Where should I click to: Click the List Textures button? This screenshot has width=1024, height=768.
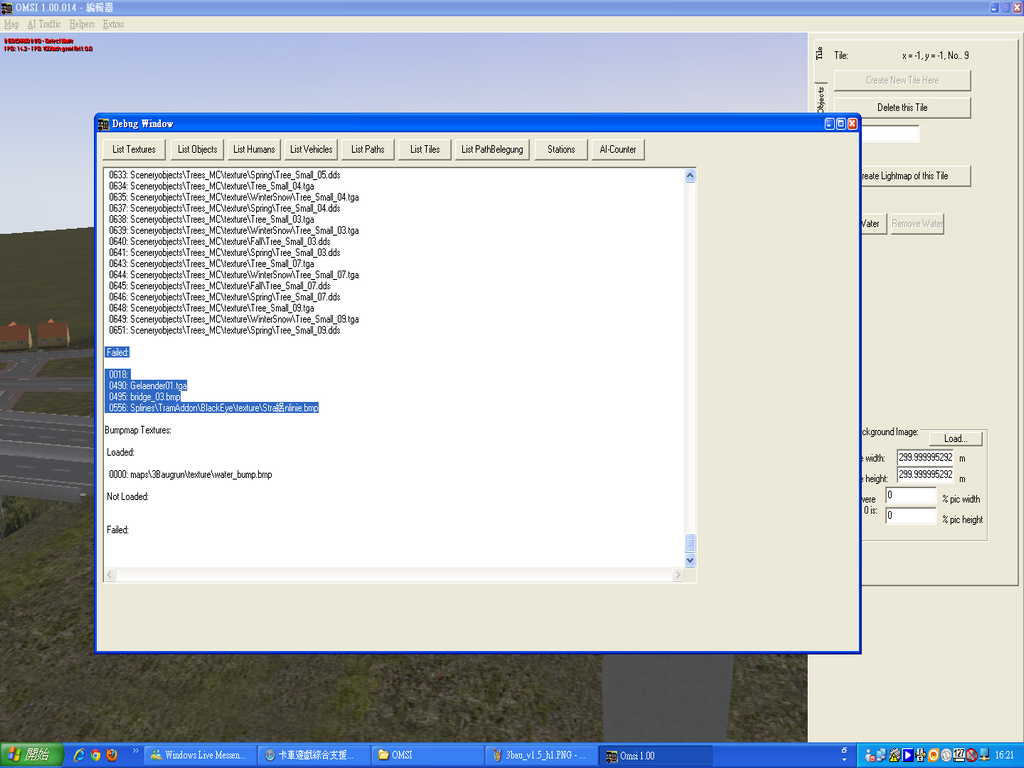pos(134,149)
